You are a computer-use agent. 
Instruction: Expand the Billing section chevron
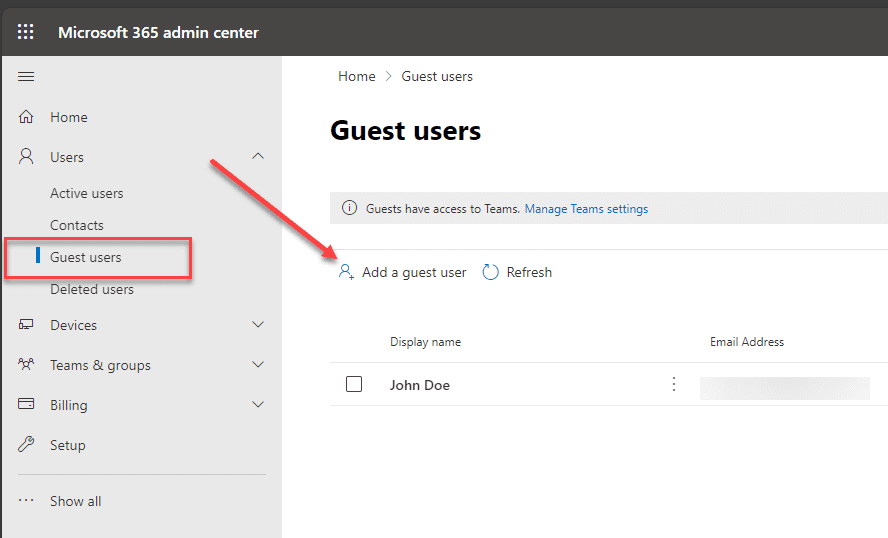click(258, 404)
